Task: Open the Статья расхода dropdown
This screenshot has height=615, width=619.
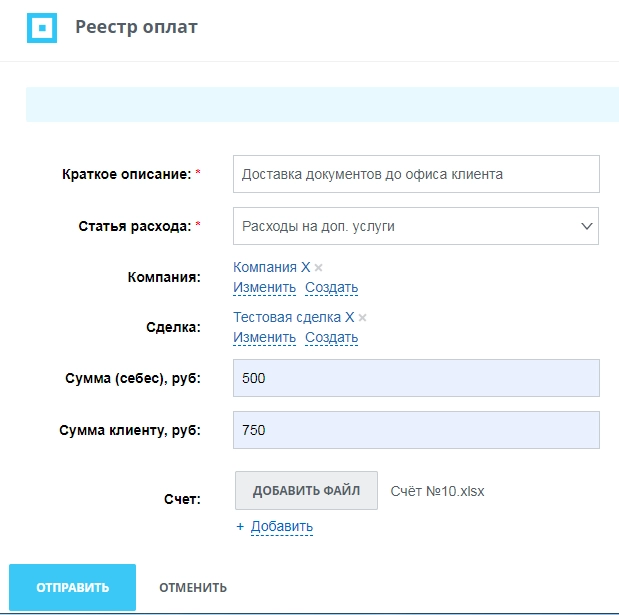Action: tap(415, 226)
